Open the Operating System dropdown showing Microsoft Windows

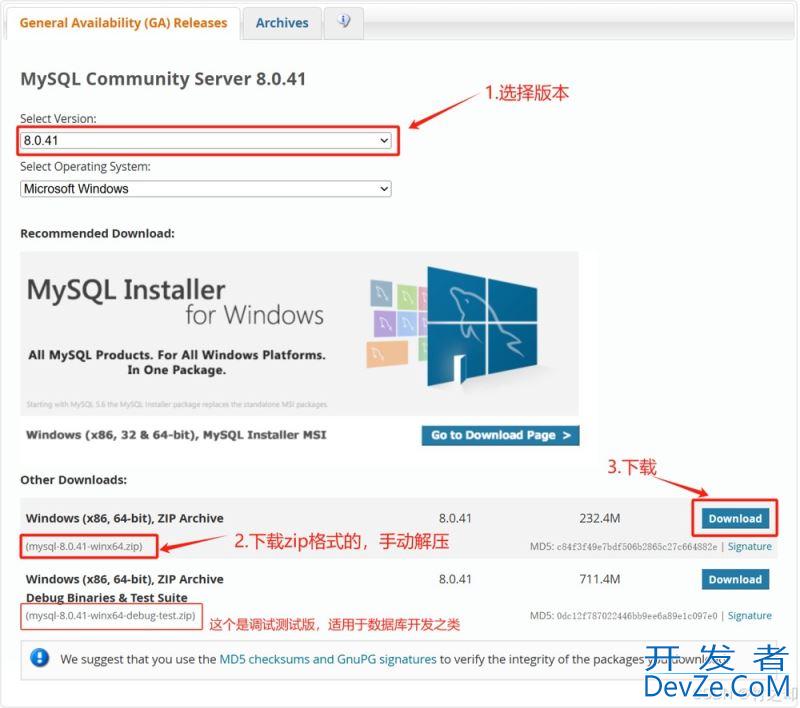click(x=206, y=189)
